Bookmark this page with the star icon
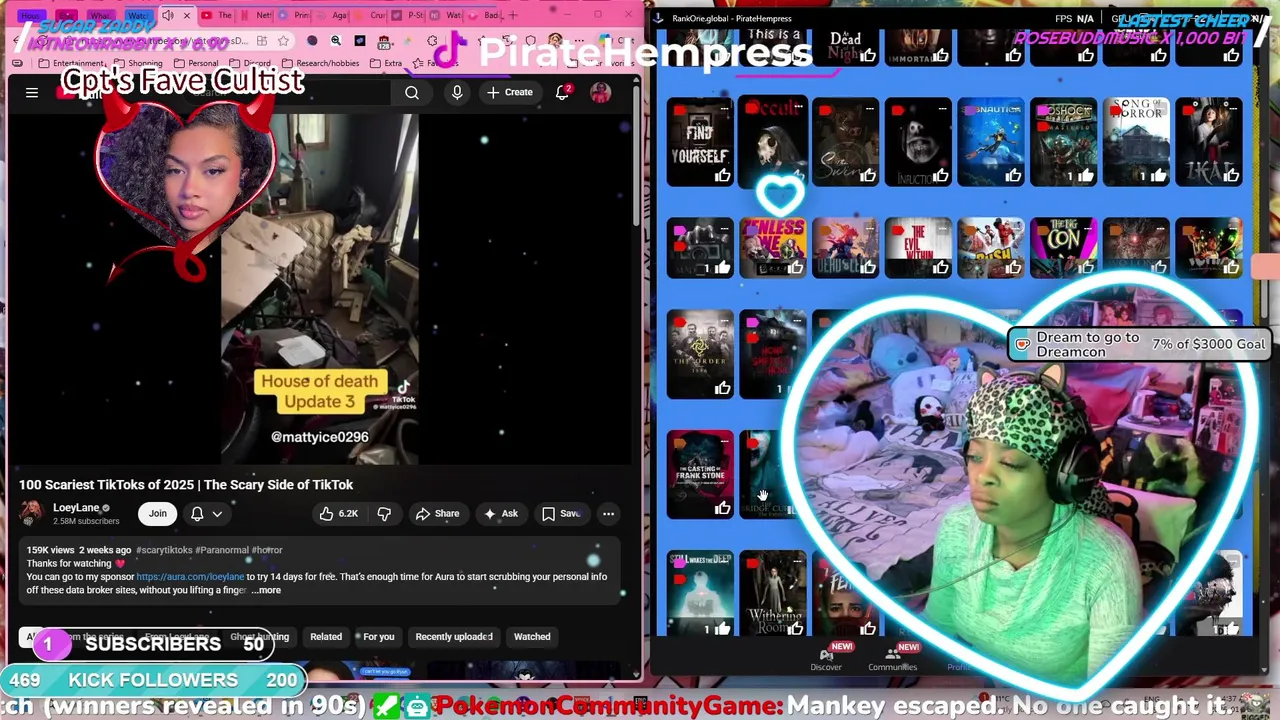 click(284, 41)
